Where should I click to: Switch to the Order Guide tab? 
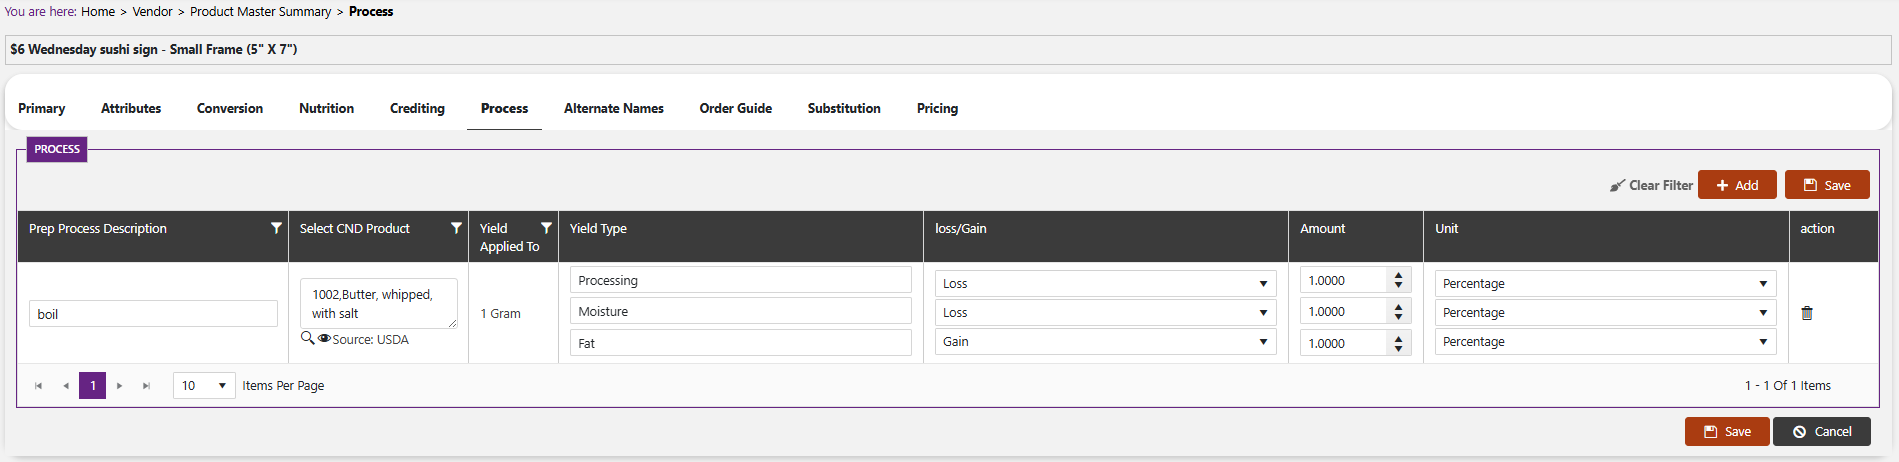tap(736, 108)
